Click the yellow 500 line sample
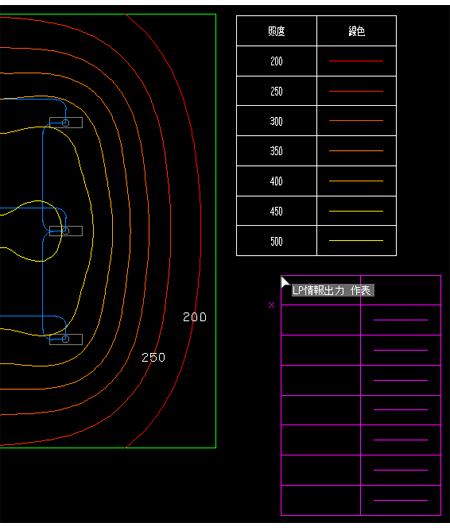Viewport: 450px width, 528px height. tap(356, 240)
